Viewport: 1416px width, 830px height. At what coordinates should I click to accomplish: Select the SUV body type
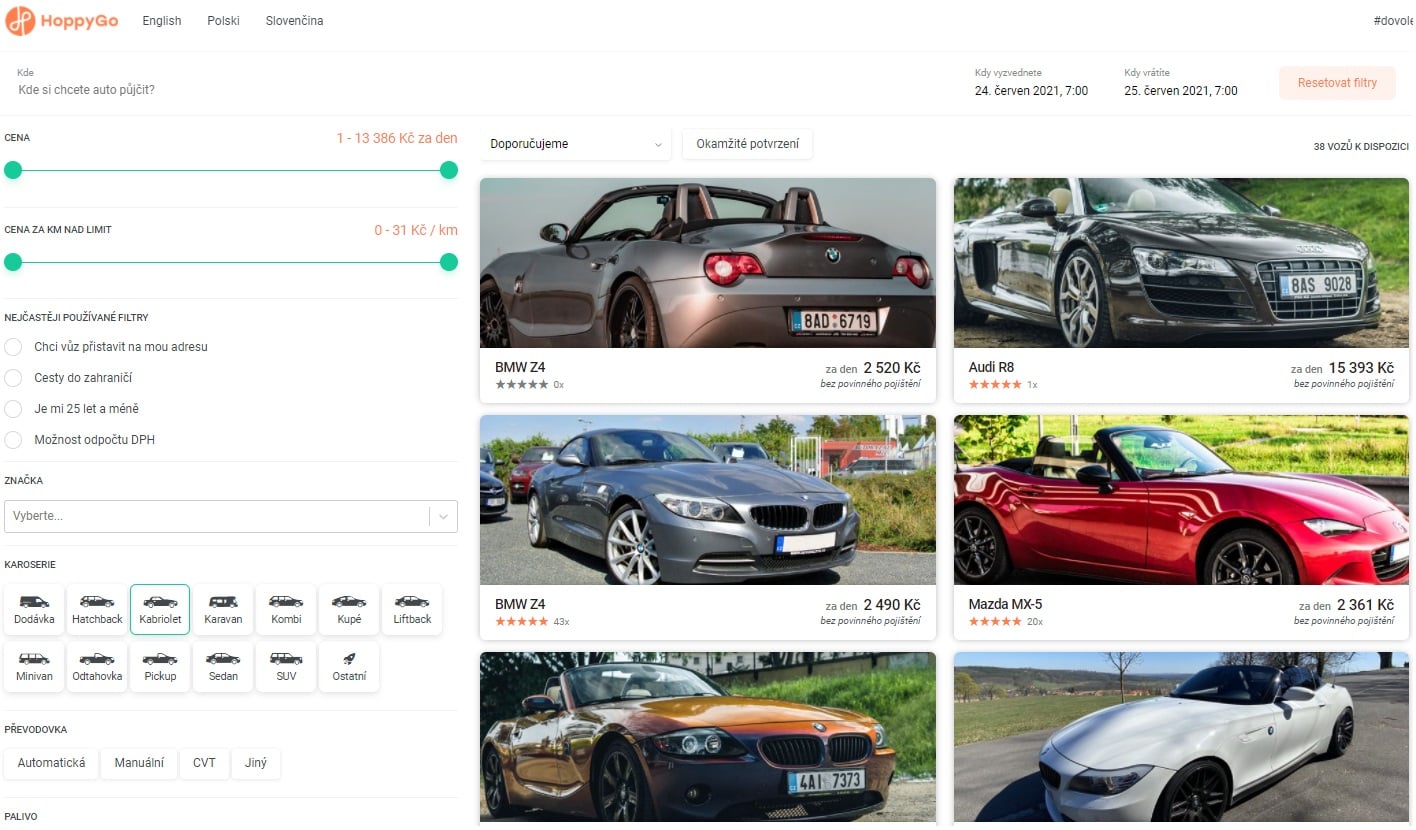[x=286, y=667]
